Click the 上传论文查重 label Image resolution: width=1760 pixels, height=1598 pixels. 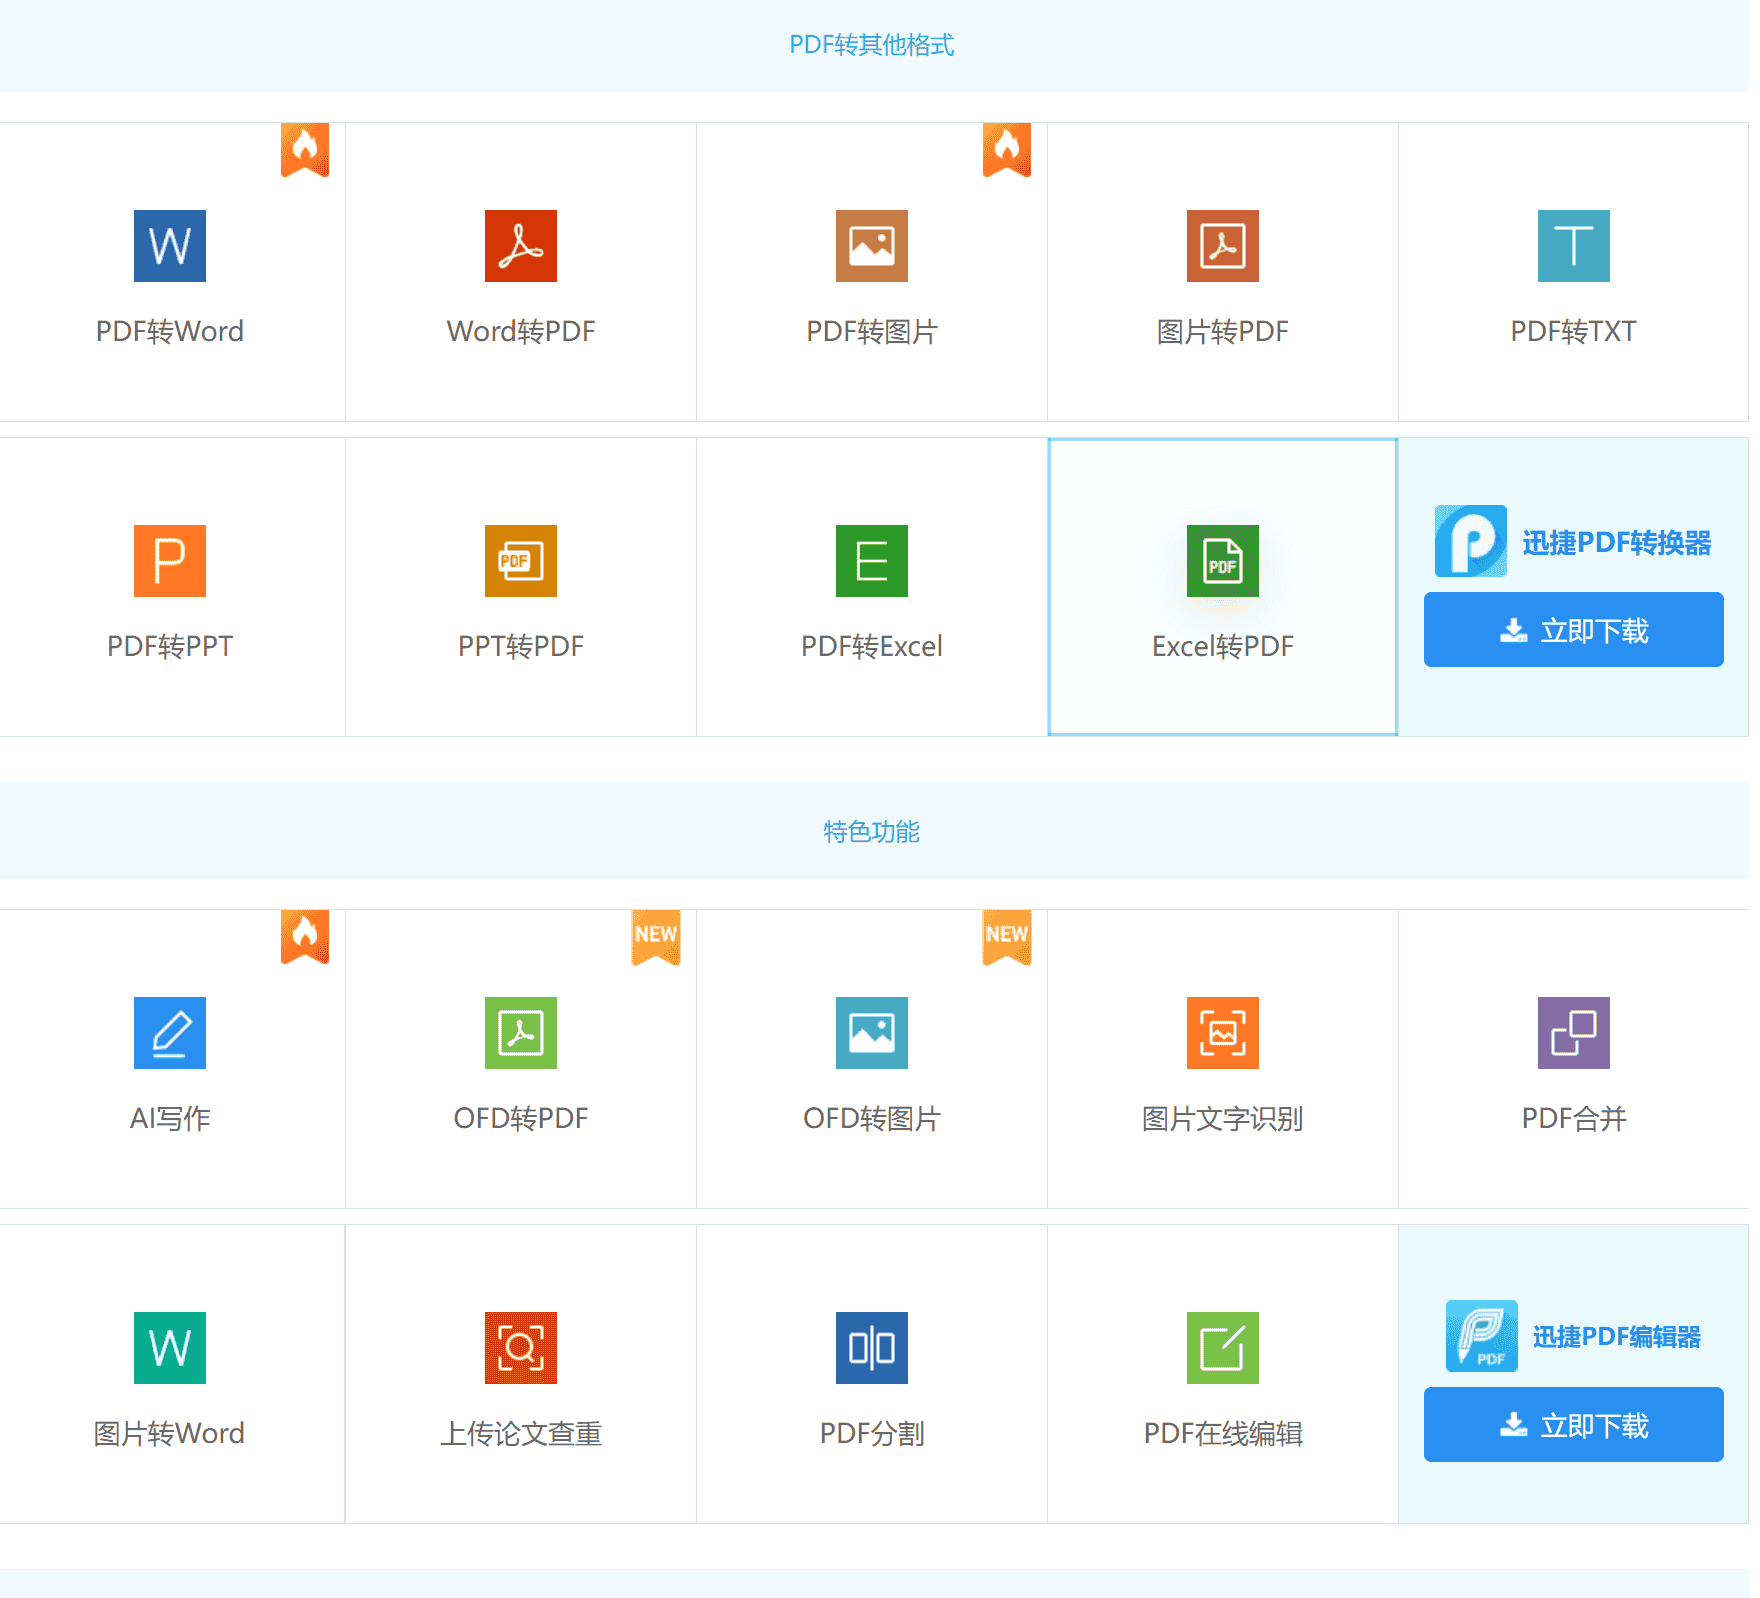[521, 1433]
